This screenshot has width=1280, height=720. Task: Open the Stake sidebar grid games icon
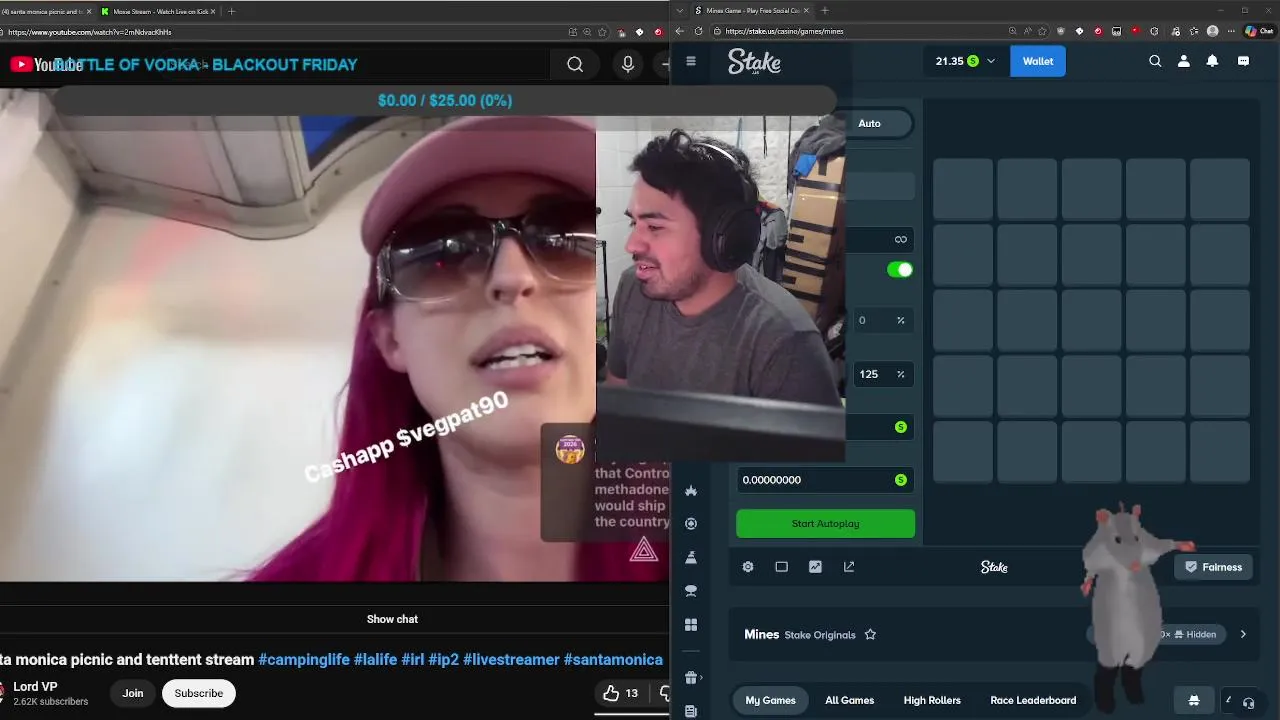(691, 625)
